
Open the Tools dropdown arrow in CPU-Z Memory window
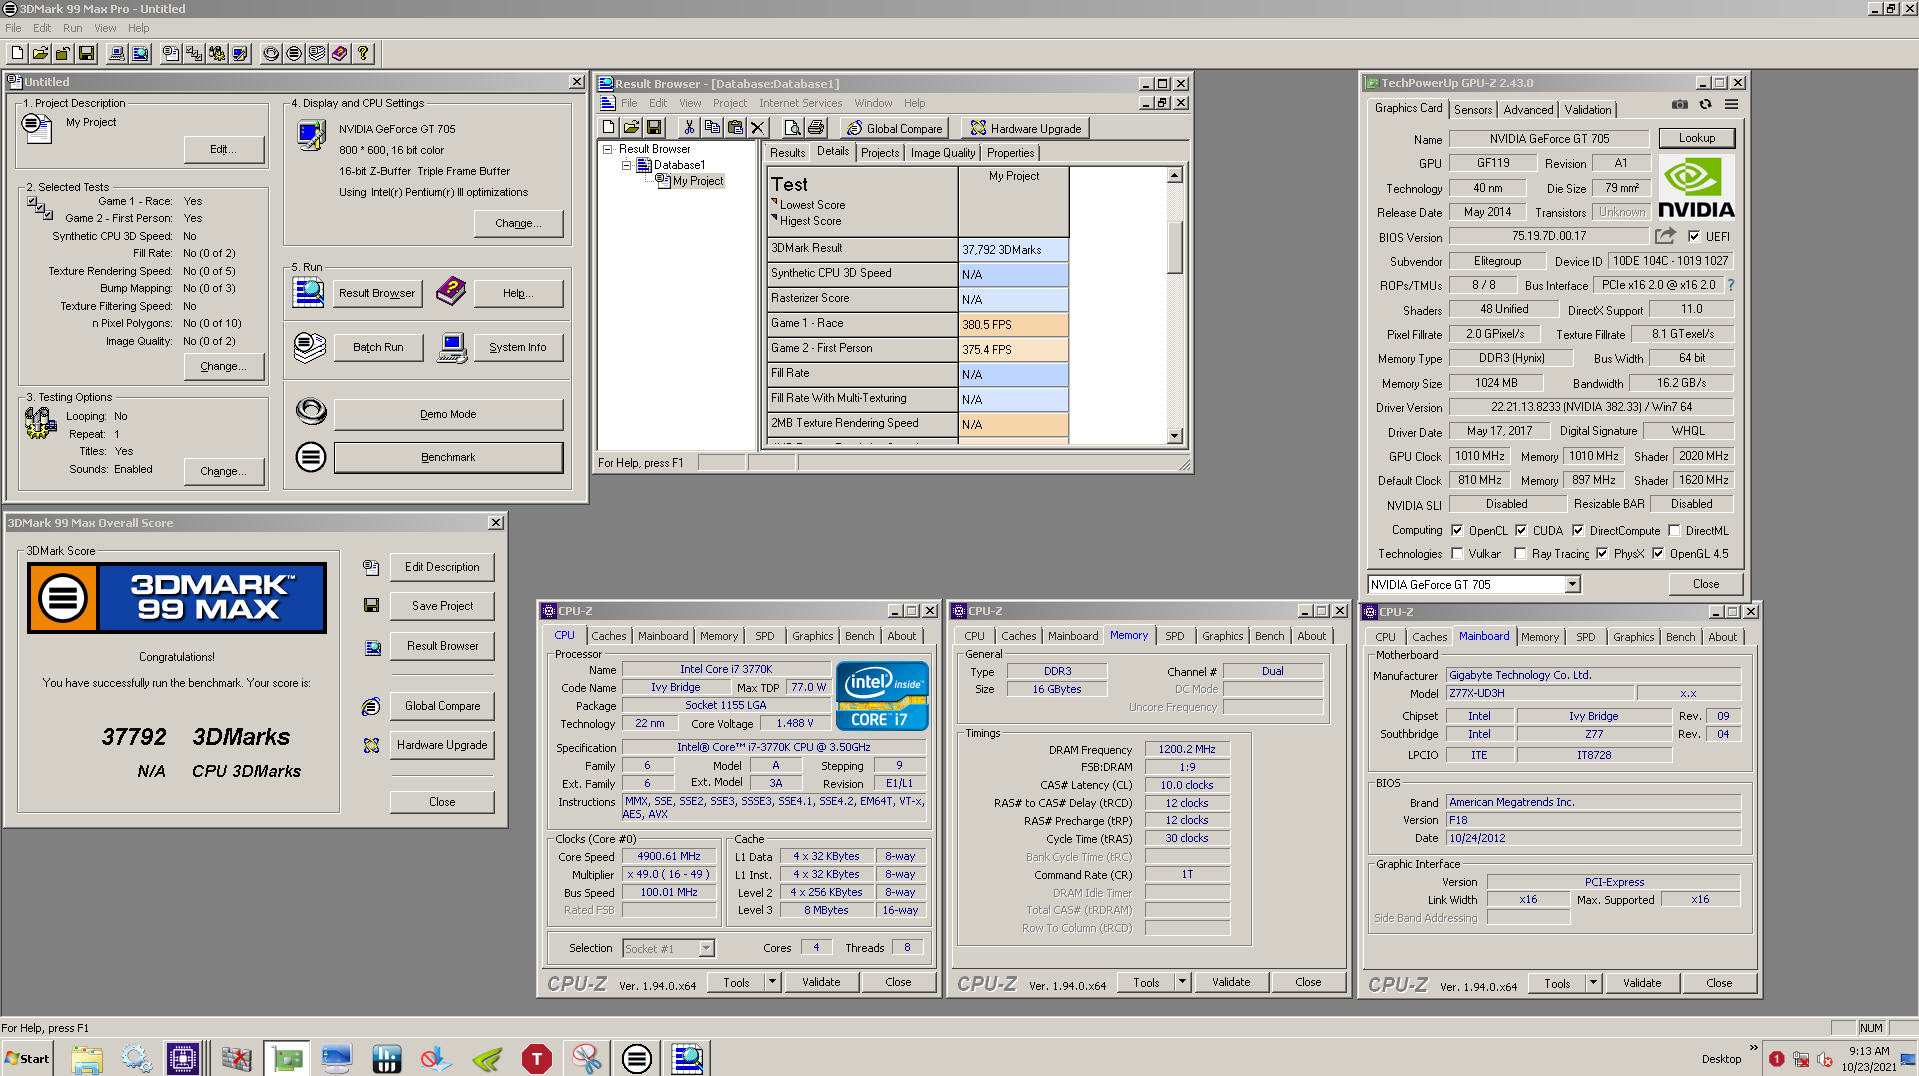point(1182,982)
